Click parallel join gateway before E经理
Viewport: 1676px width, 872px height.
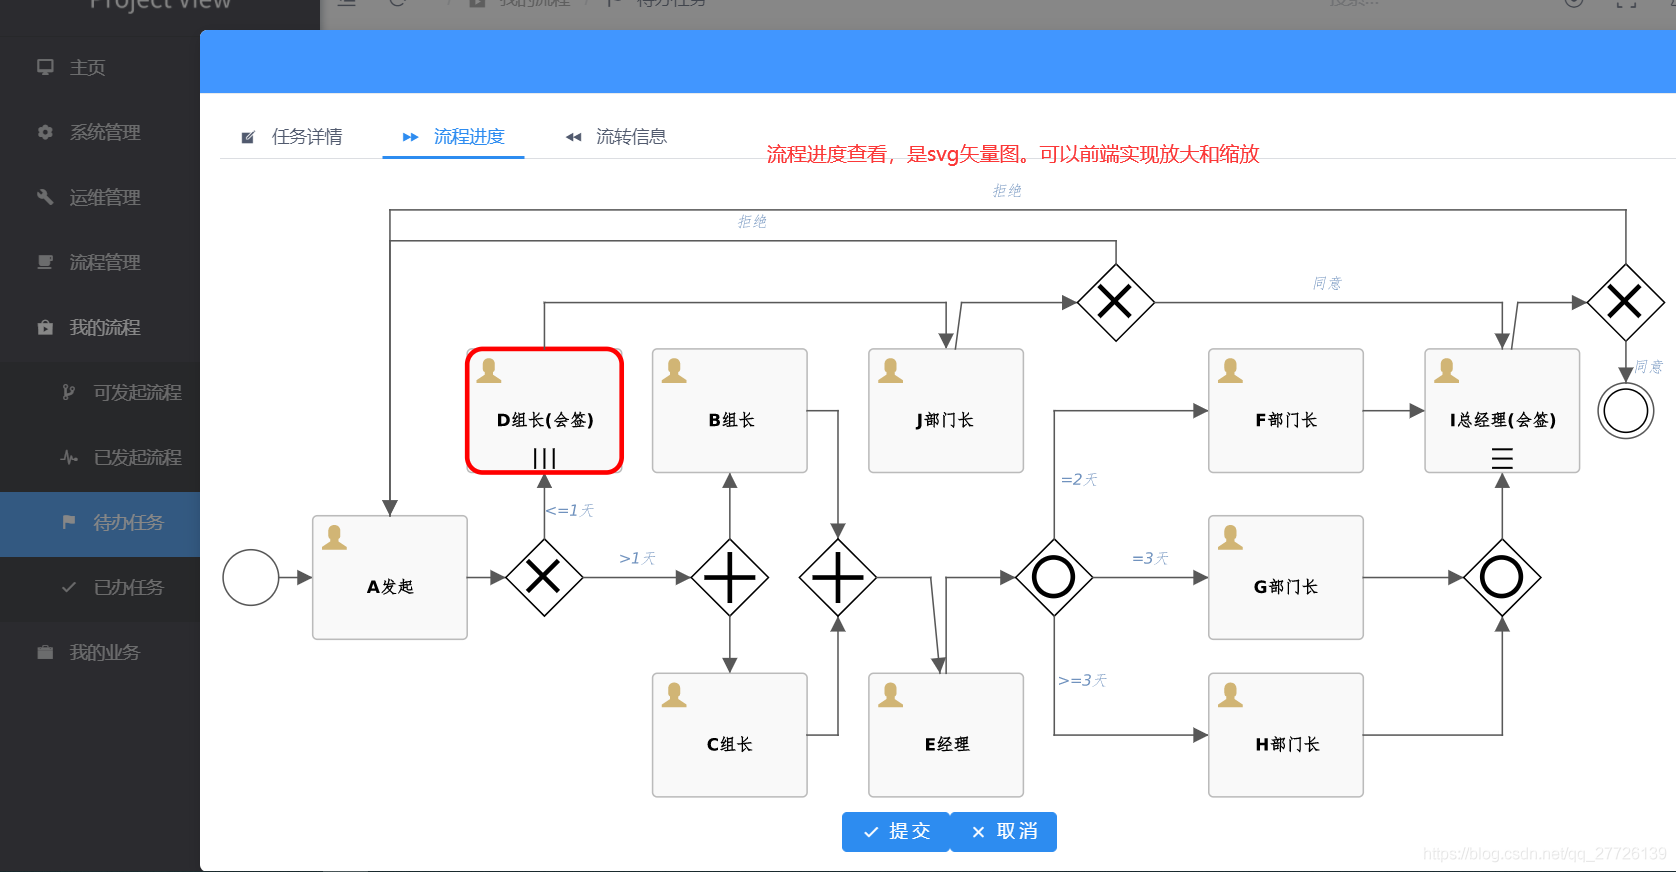coord(838,577)
